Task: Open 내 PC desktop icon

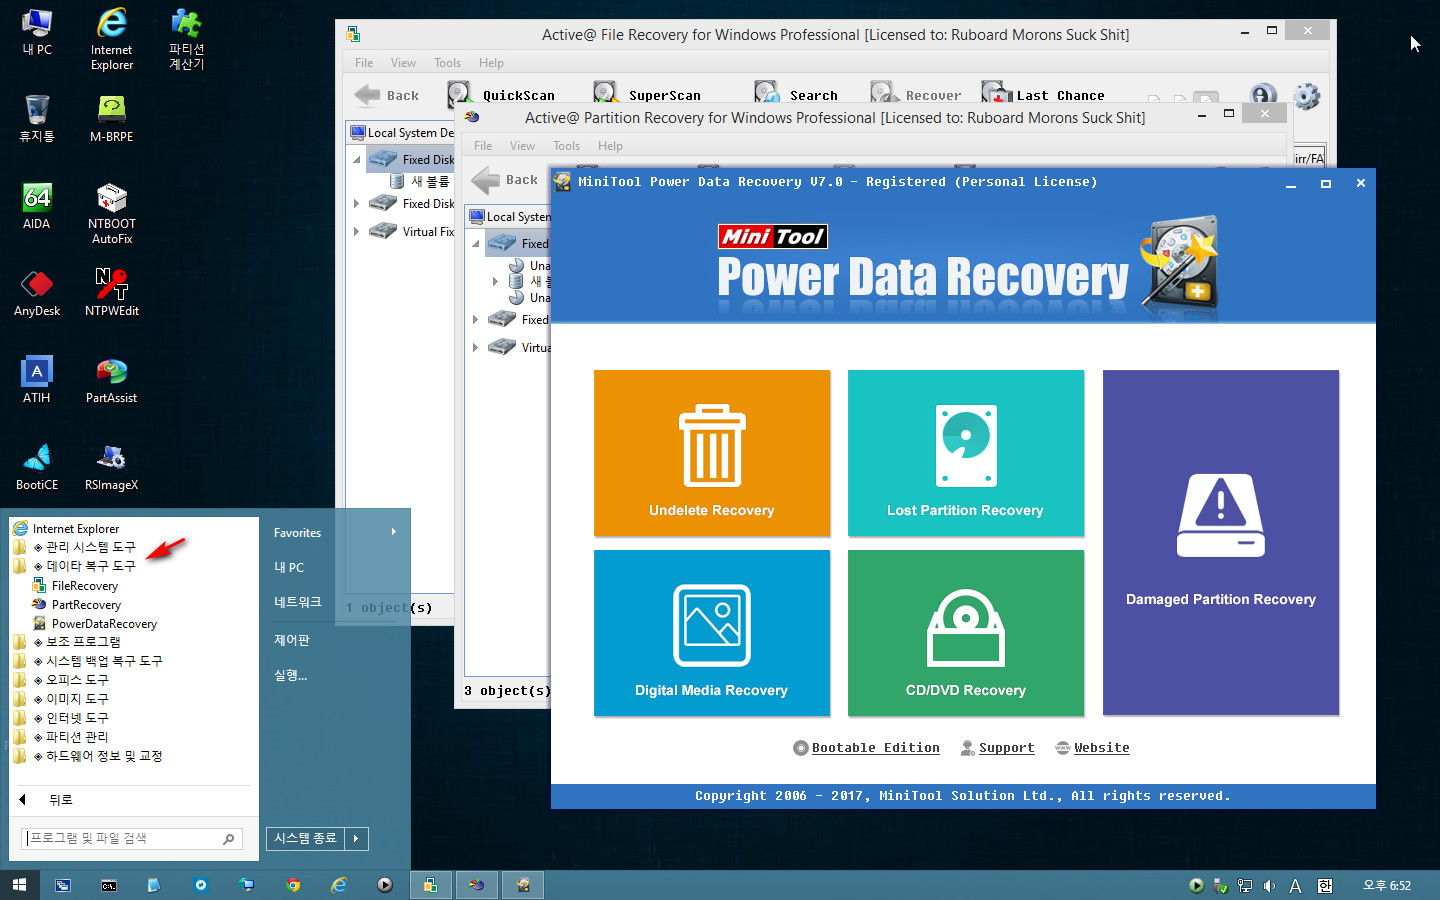Action: [37, 31]
